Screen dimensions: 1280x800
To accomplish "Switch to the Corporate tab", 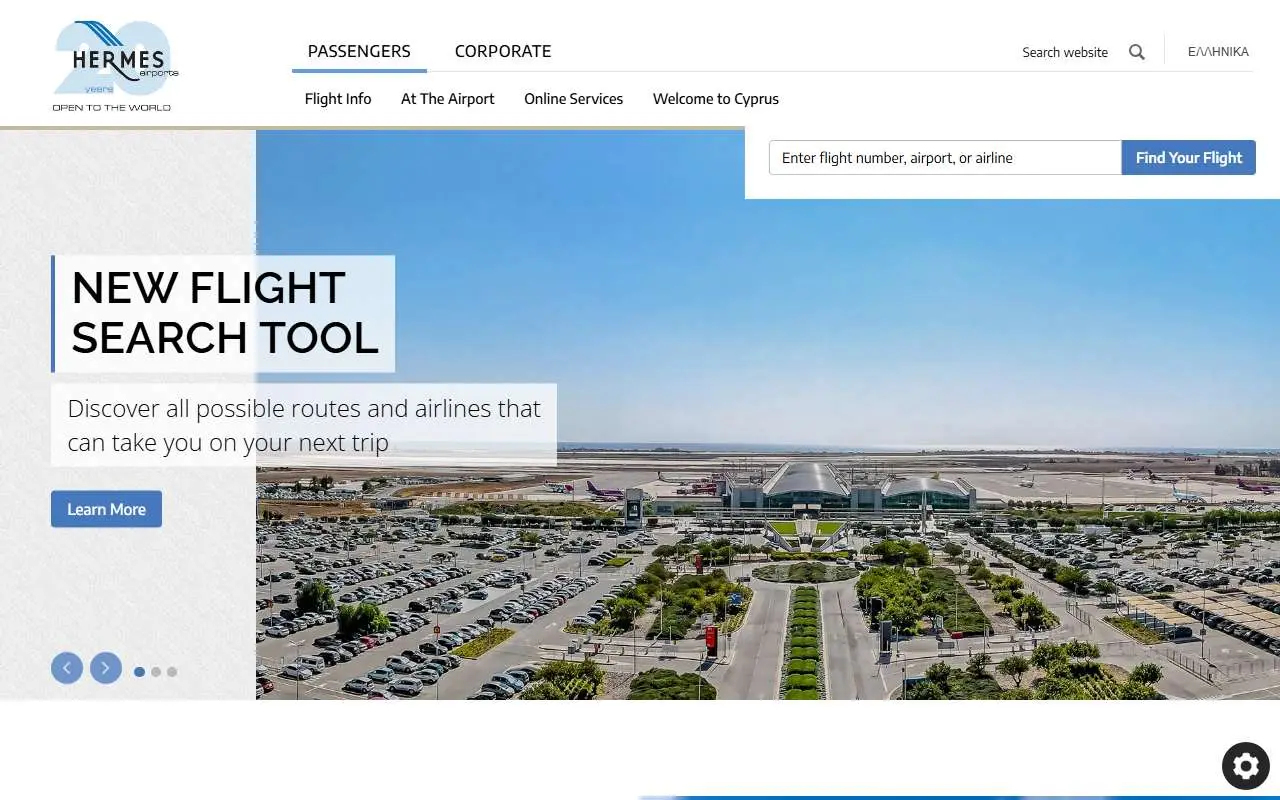I will point(503,51).
